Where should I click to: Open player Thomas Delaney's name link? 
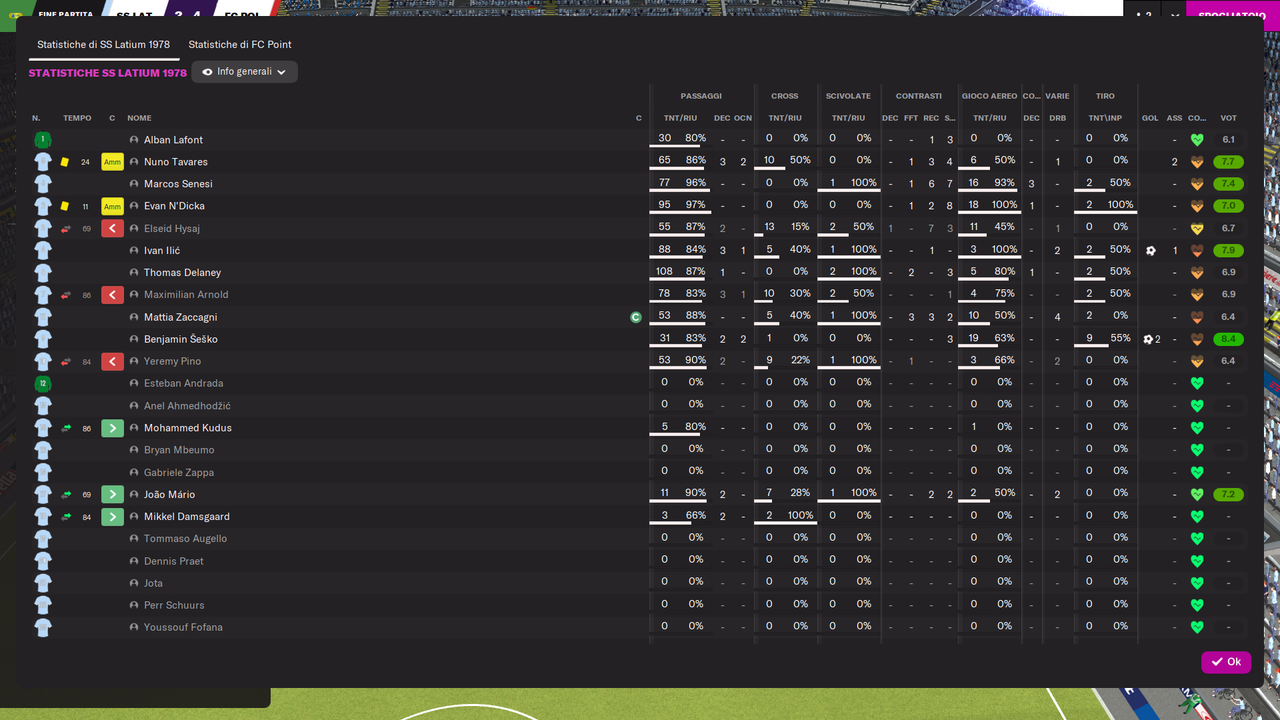pyautogui.click(x=182, y=273)
